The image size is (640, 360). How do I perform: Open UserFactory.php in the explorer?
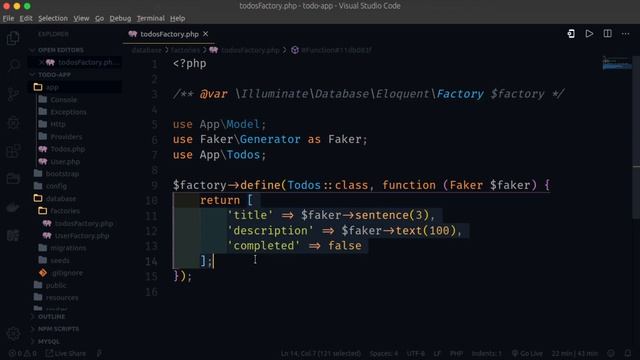pos(82,236)
